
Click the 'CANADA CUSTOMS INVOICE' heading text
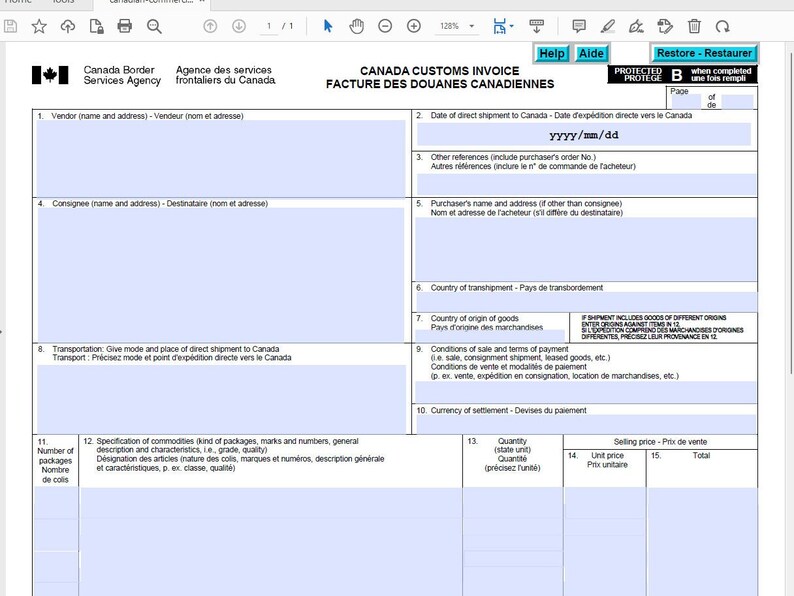tap(440, 71)
